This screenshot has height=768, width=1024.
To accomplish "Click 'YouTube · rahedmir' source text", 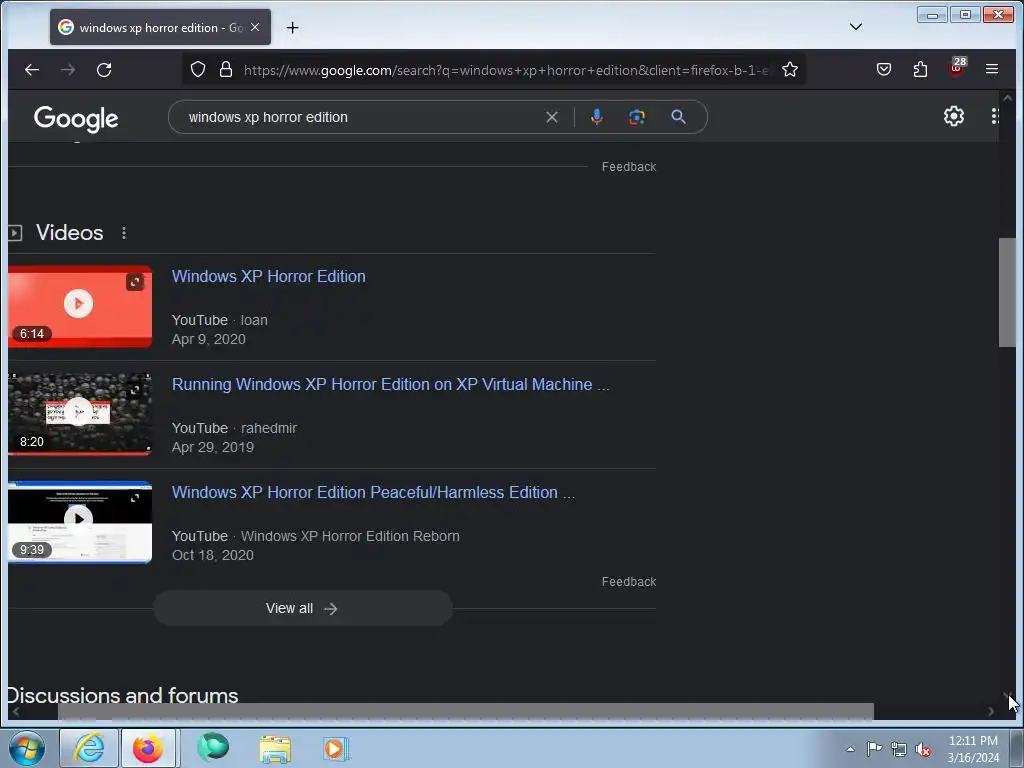I will [234, 428].
